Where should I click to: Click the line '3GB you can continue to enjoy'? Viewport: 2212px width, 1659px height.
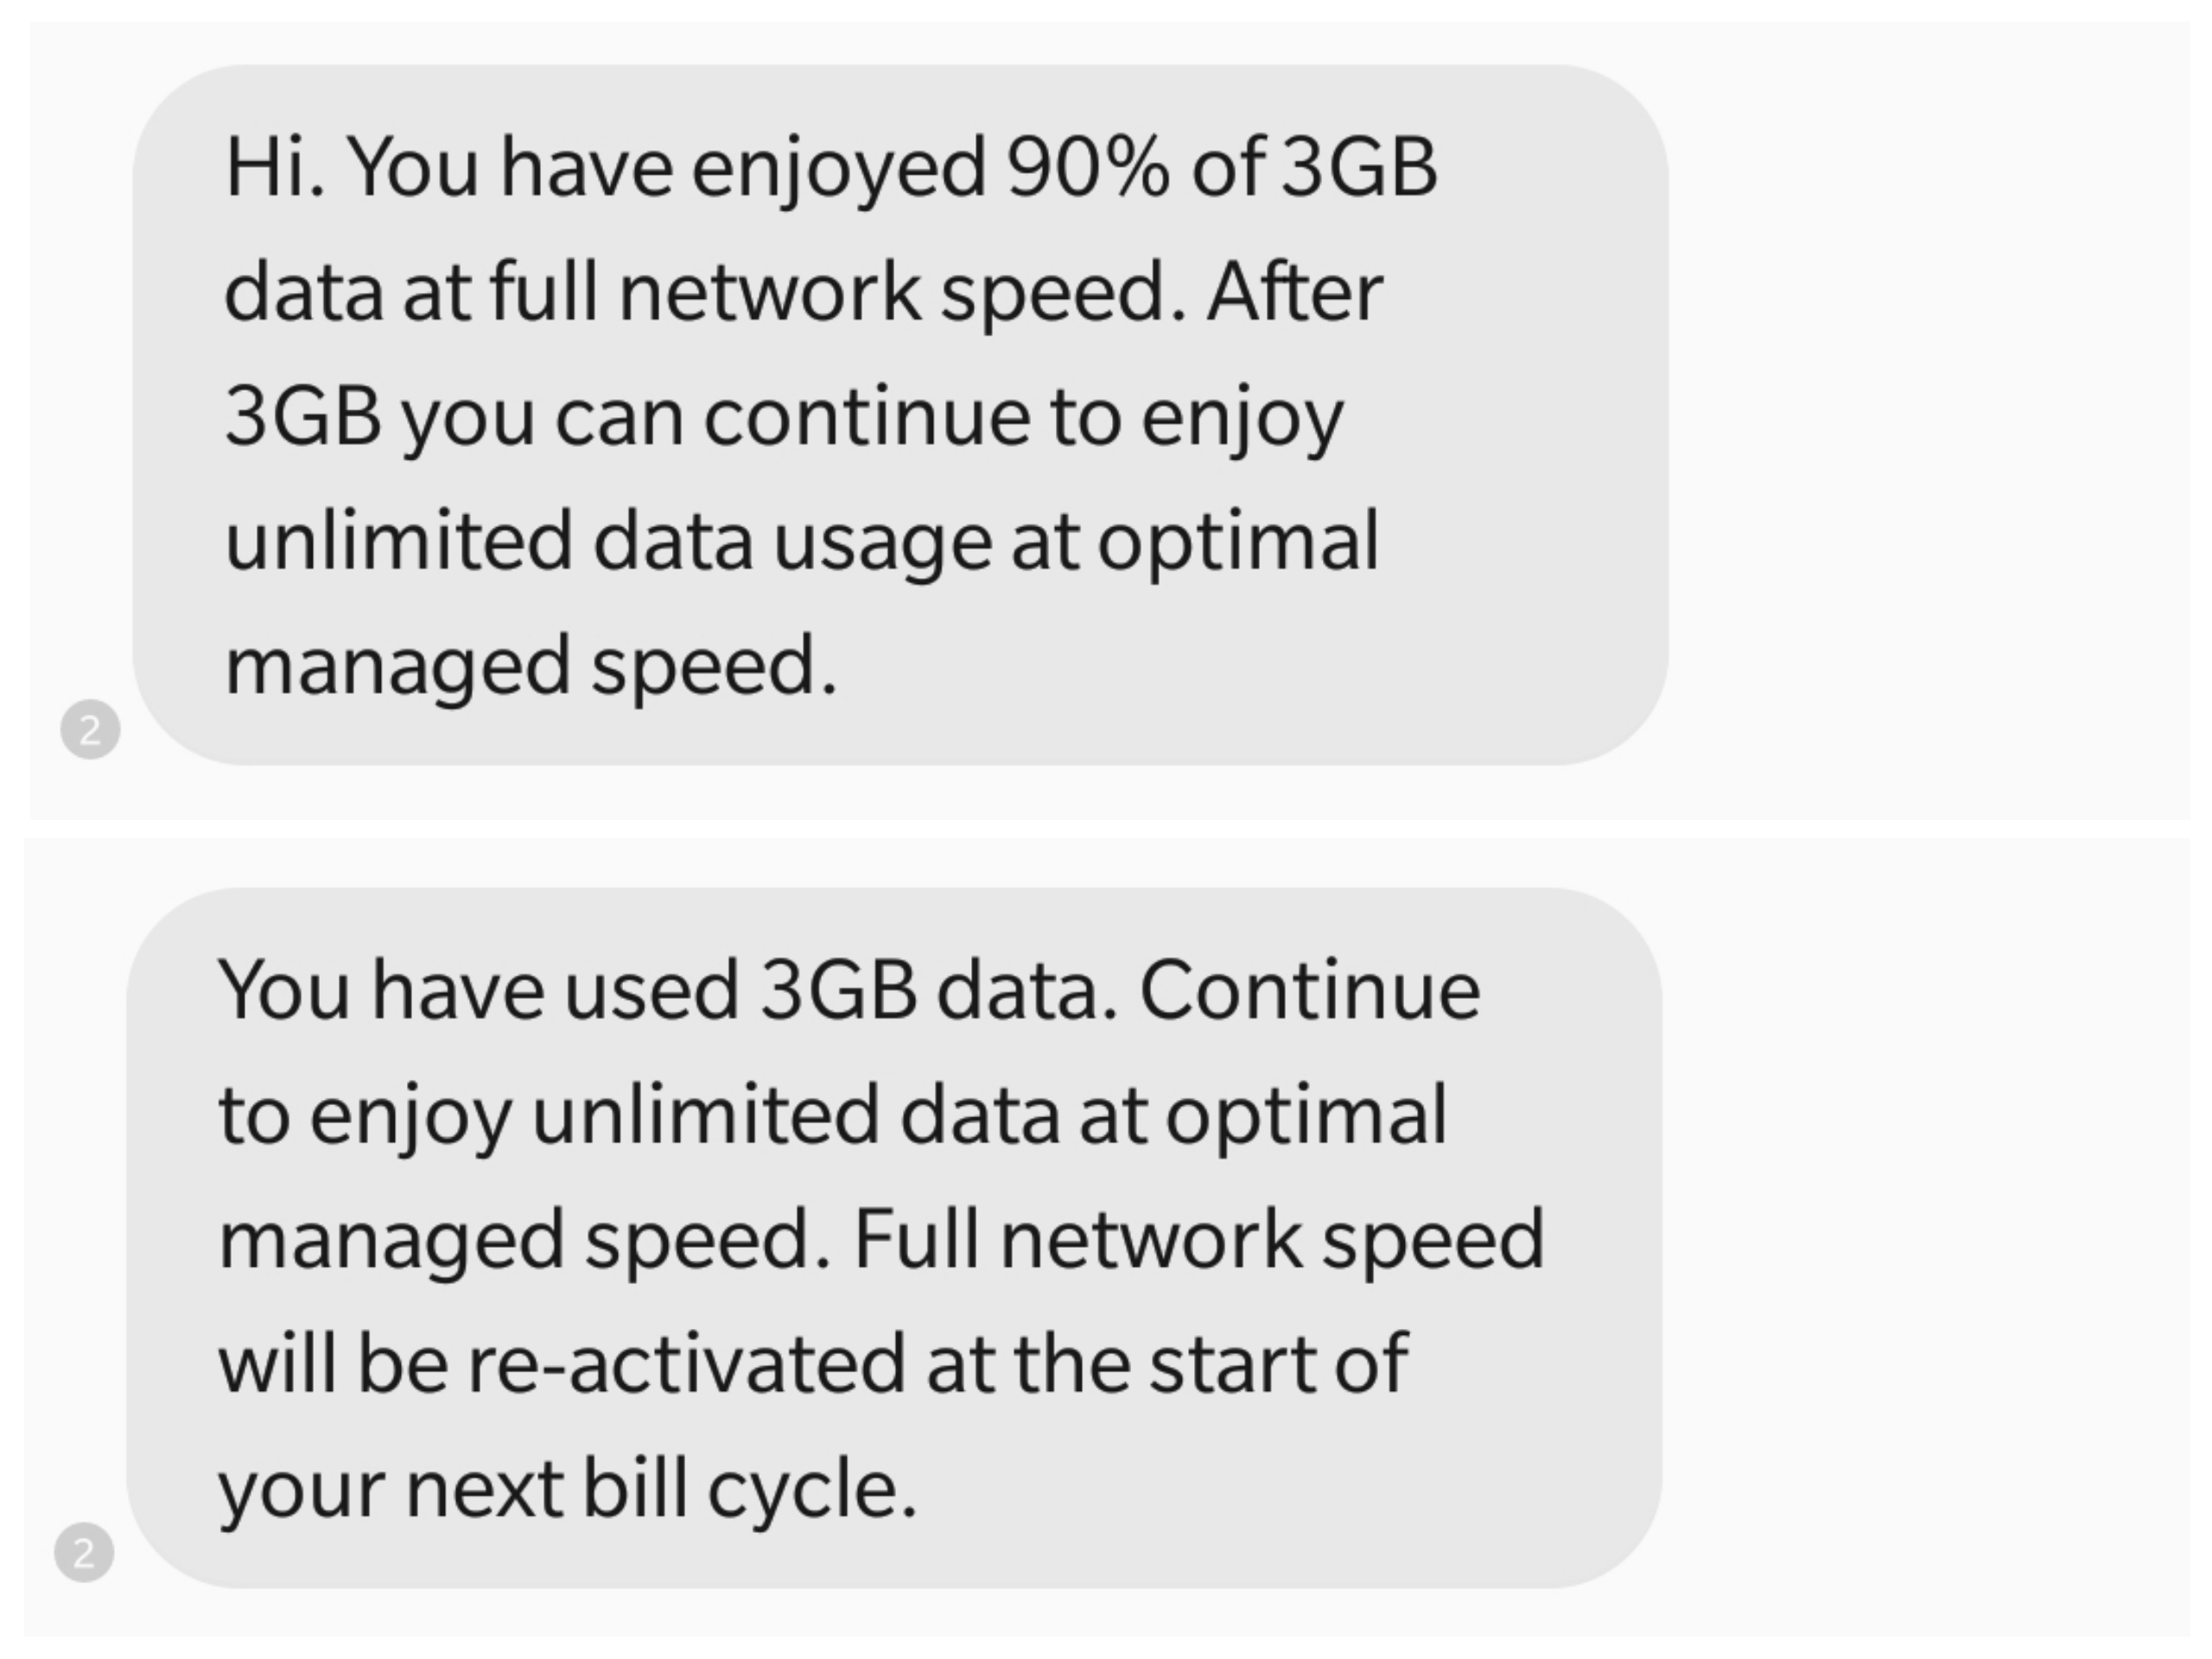pos(784,418)
